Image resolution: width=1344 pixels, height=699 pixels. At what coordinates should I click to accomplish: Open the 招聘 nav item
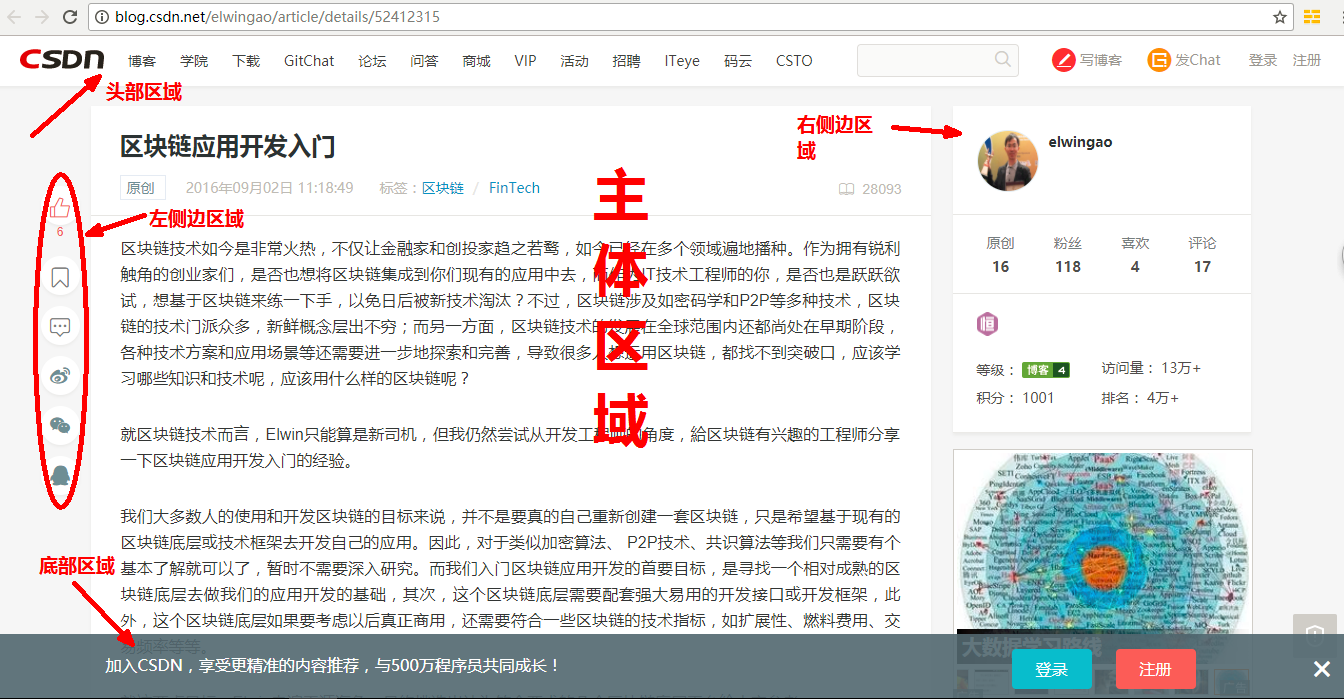tap(626, 61)
